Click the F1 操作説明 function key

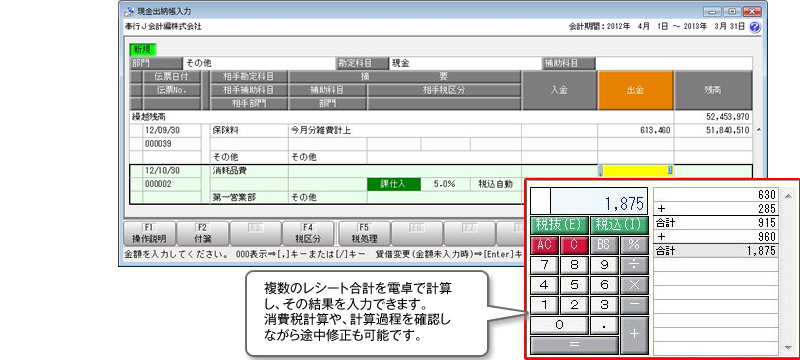[150, 233]
